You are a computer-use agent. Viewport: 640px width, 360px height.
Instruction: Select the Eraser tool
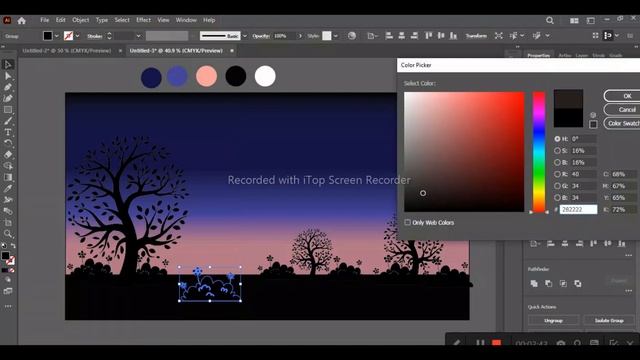pos(8,155)
